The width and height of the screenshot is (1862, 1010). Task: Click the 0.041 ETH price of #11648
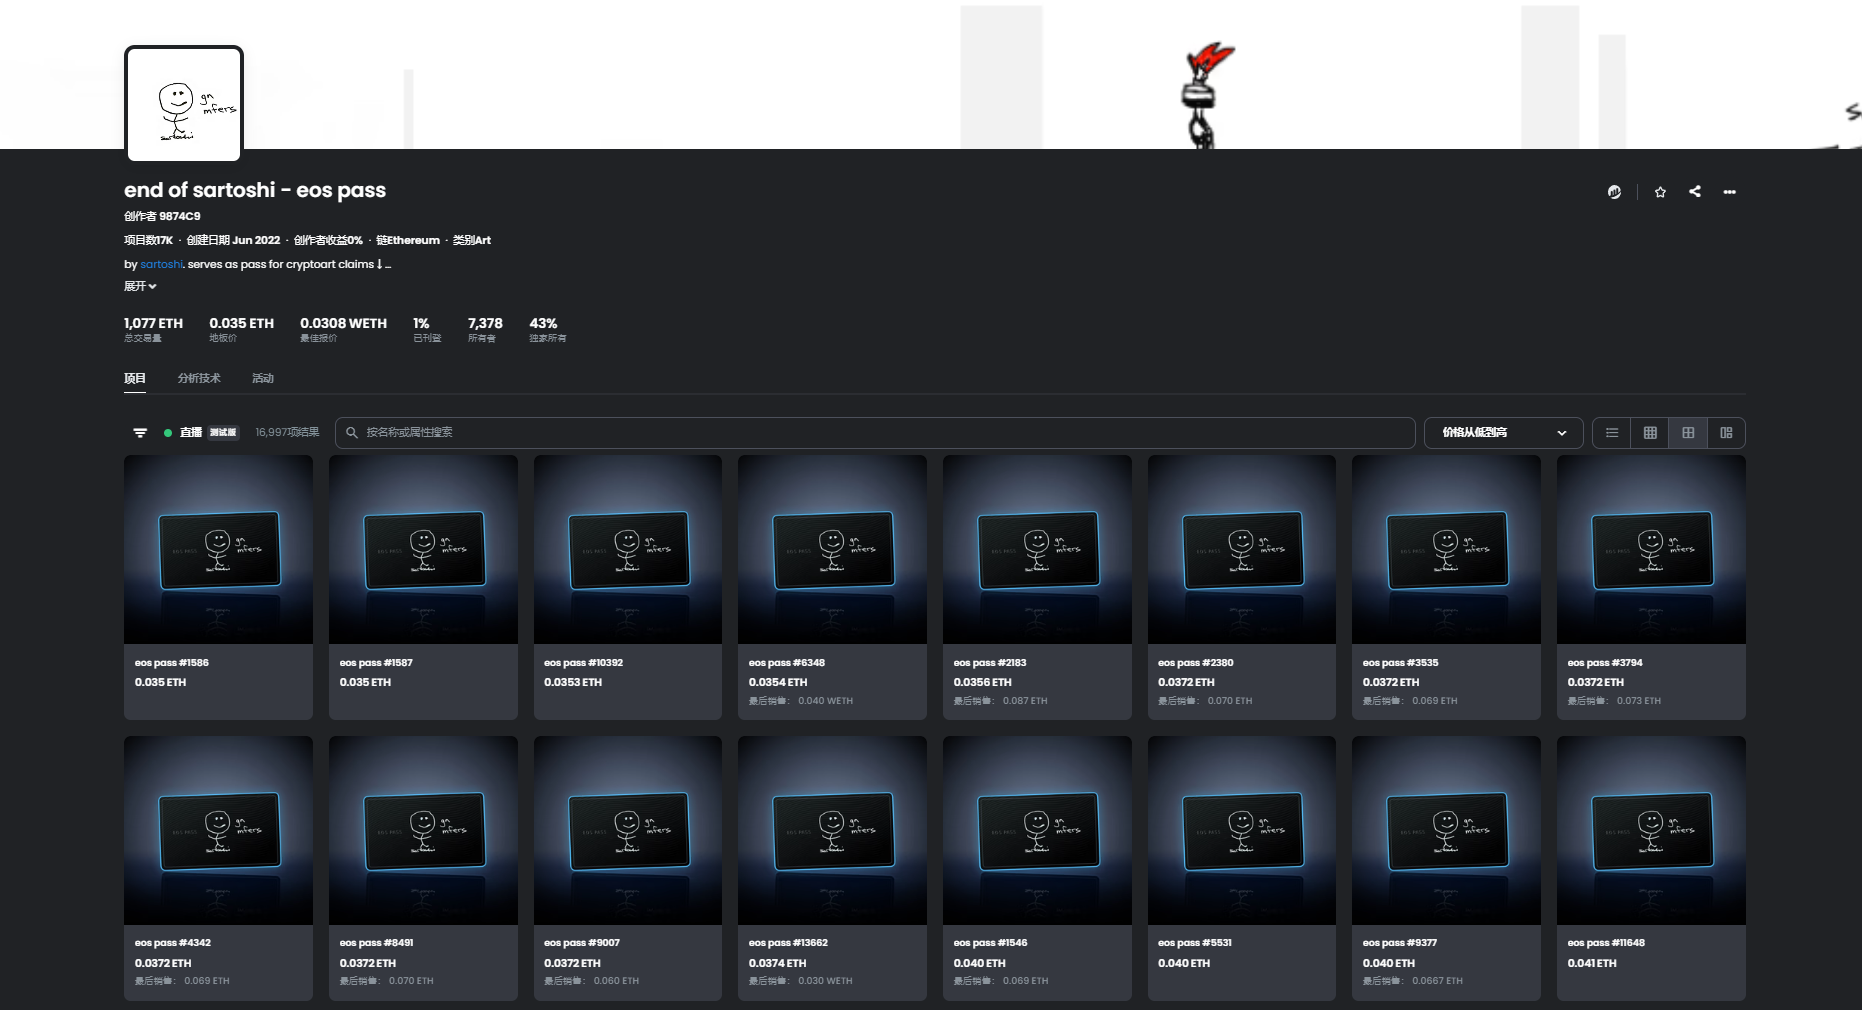[x=1592, y=963]
